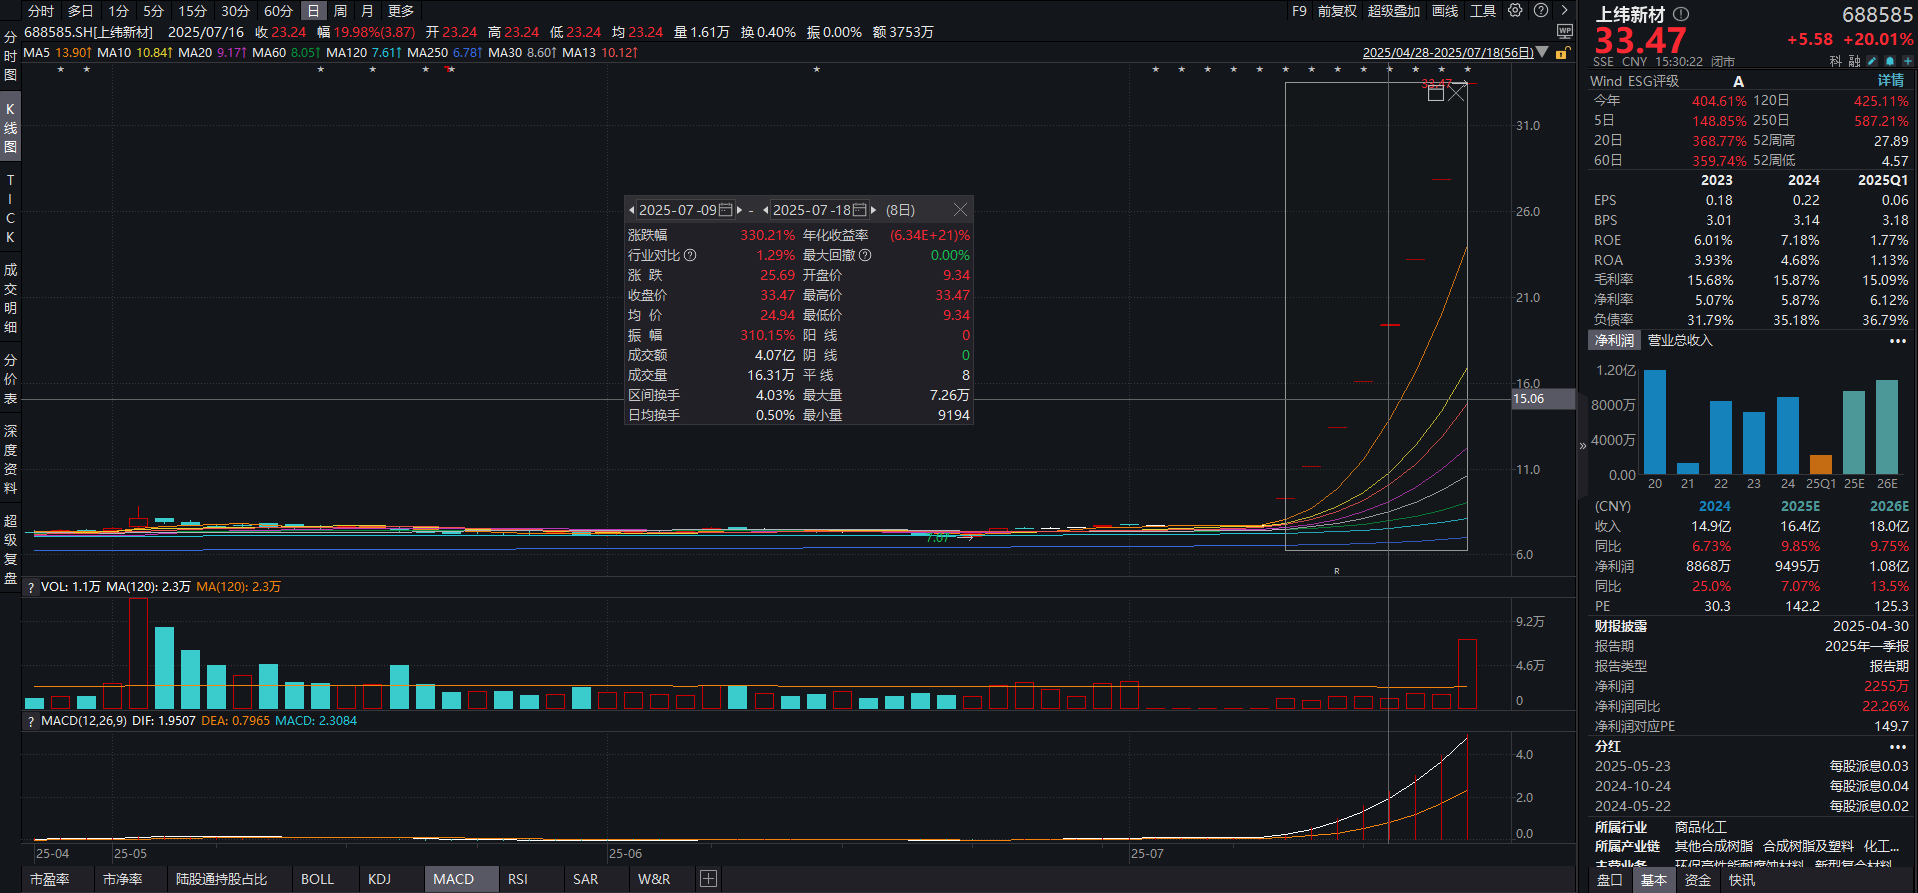1918x893 pixels.
Task: Open the 盘口 tab in the right panel
Action: 1610,880
